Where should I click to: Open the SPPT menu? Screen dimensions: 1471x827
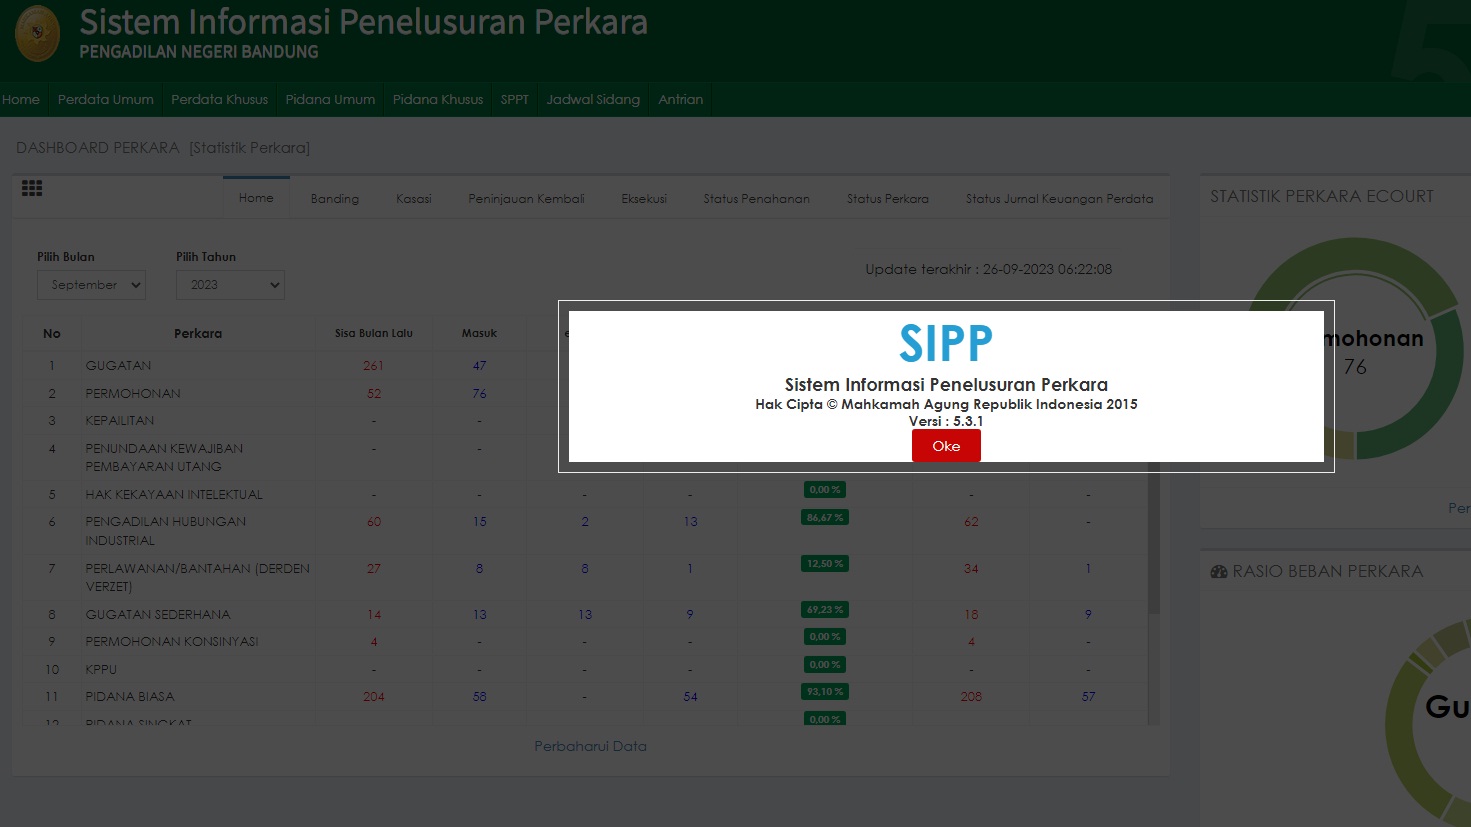(x=514, y=99)
